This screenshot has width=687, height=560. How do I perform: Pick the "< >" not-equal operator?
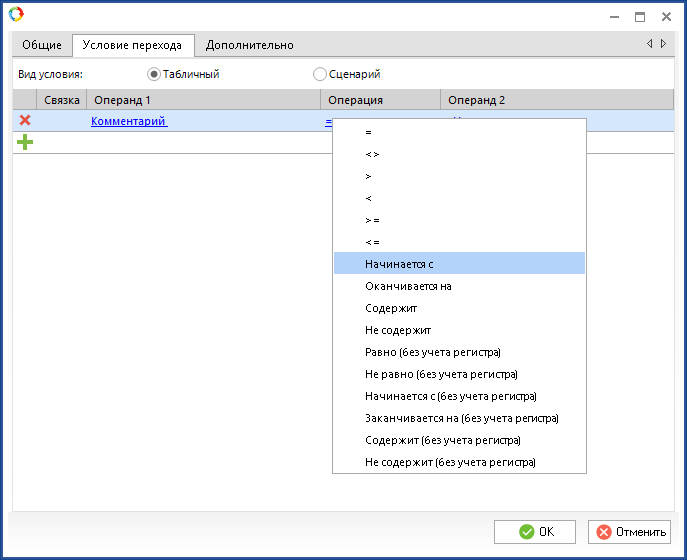[x=372, y=154]
